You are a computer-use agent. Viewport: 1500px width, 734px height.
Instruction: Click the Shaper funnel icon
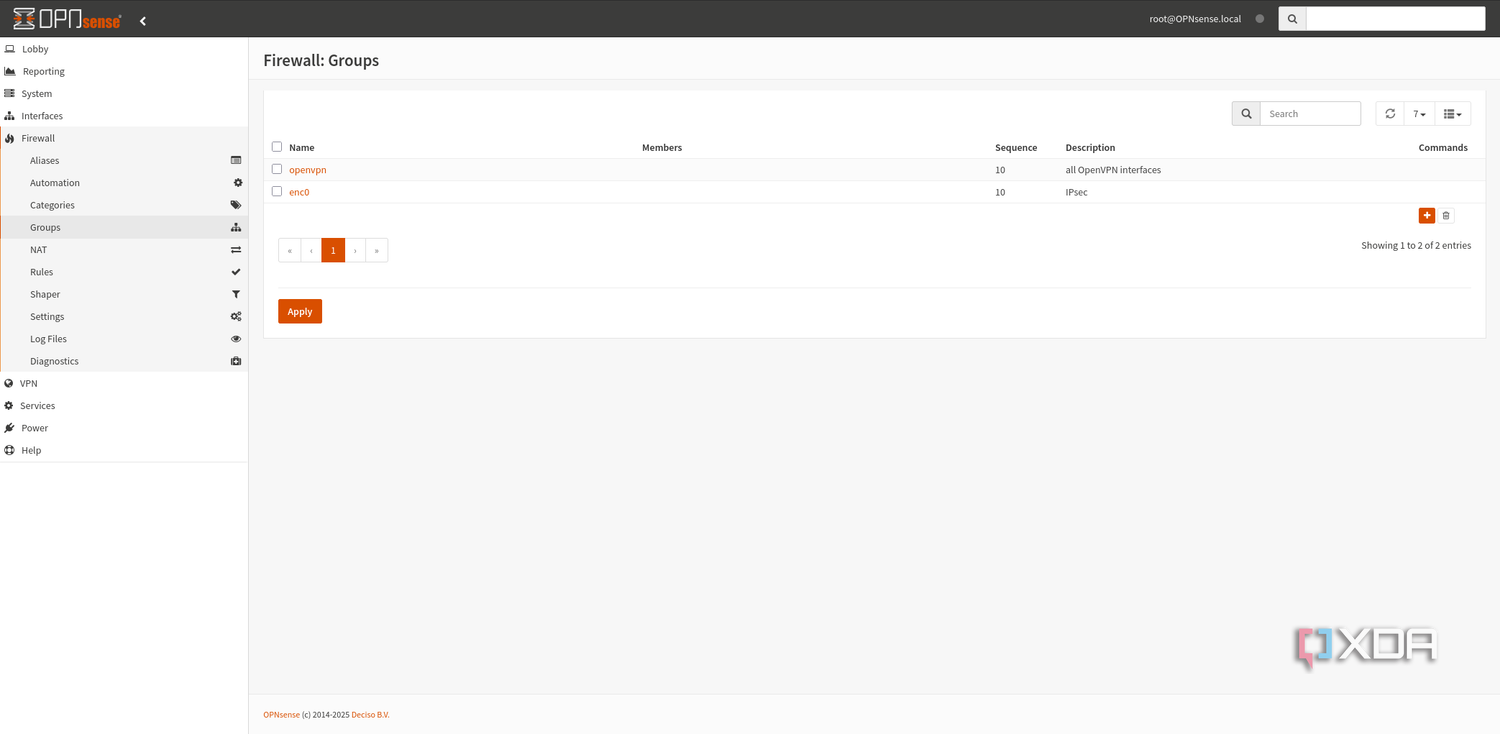click(236, 294)
